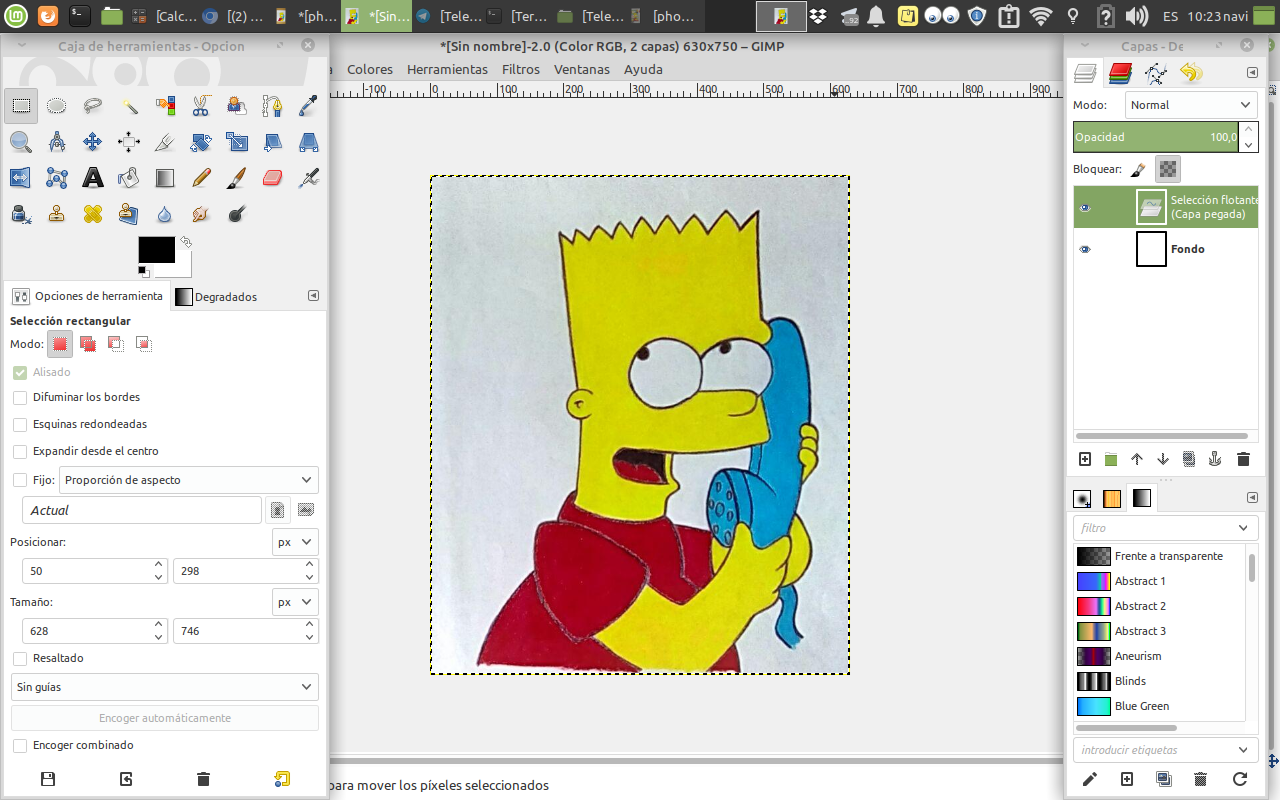
Task: Choose the Eraser tool
Action: [273, 177]
